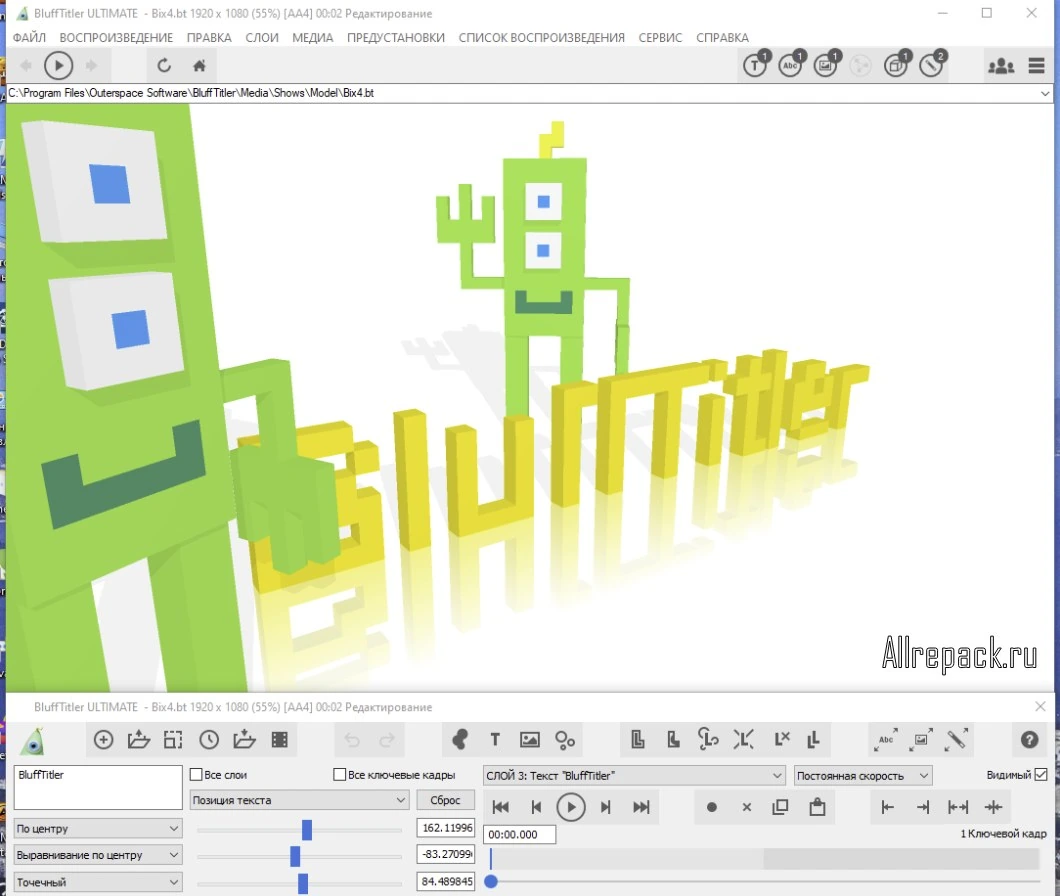
Task: Open show duration clock icon
Action: (x=209, y=740)
